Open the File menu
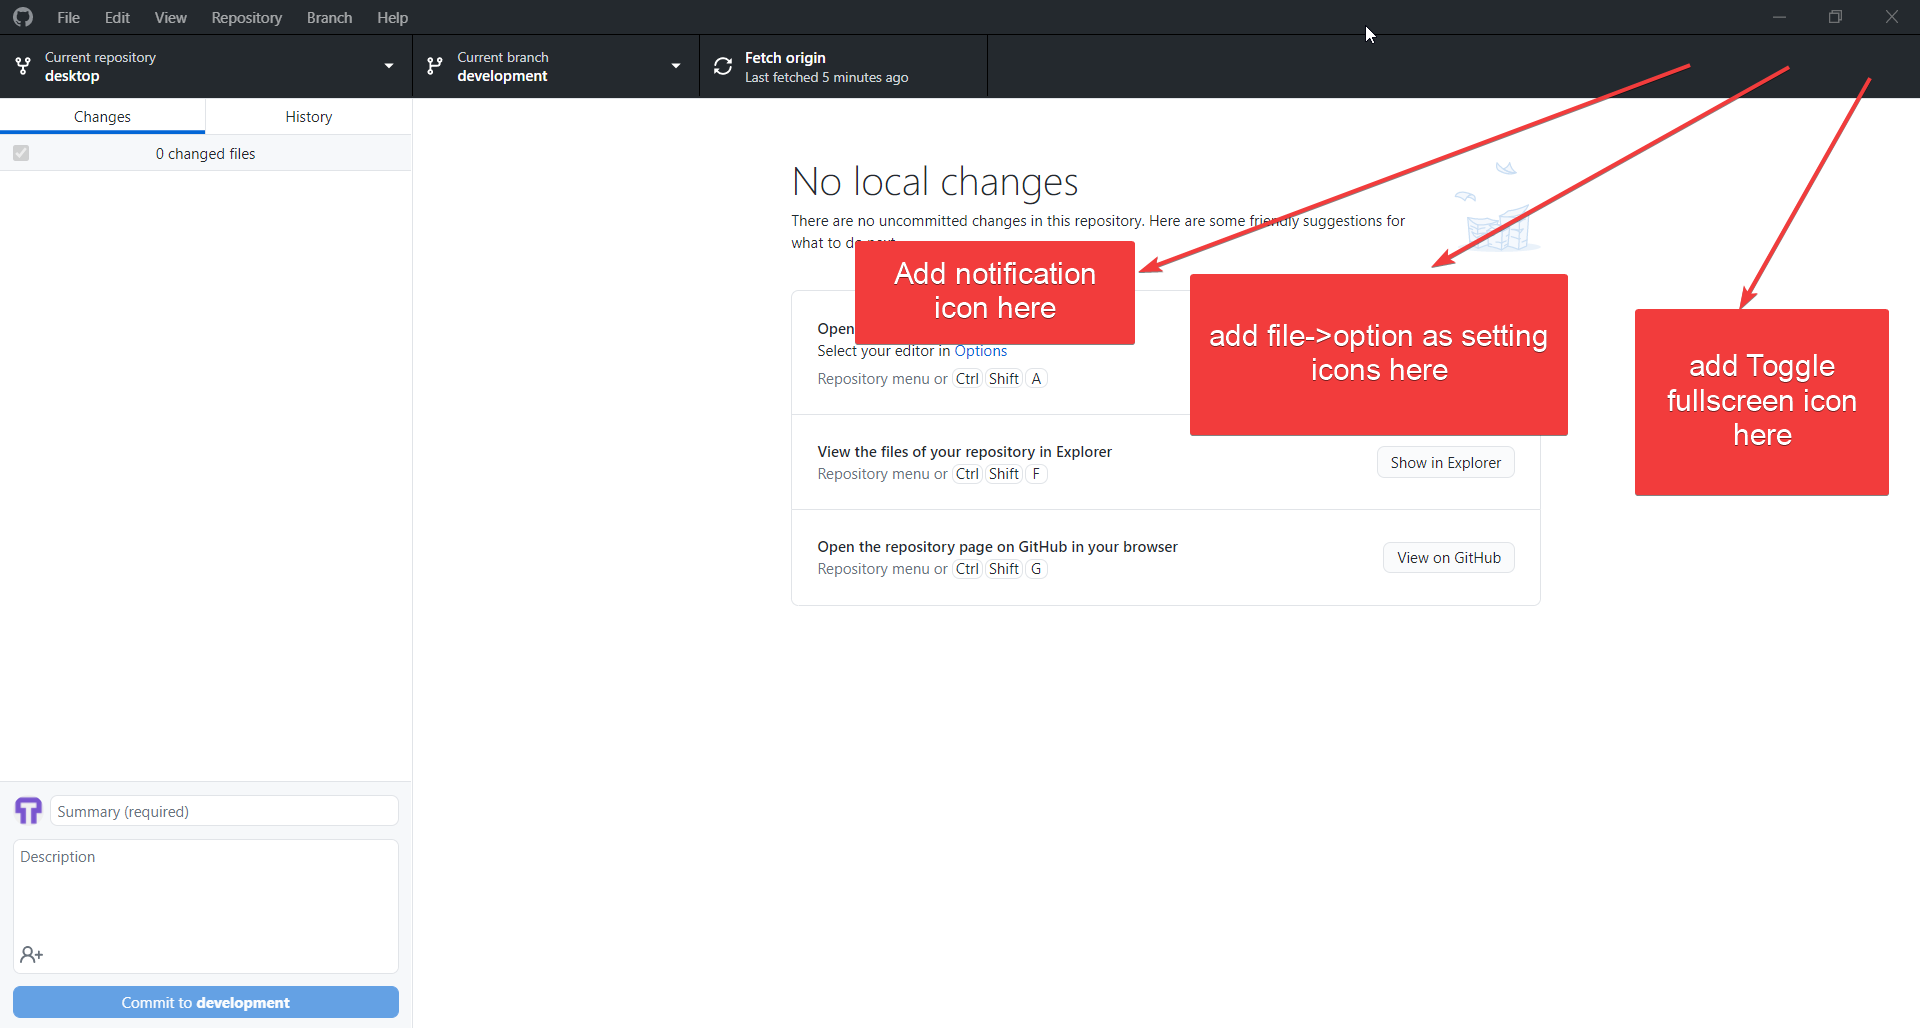 point(69,18)
